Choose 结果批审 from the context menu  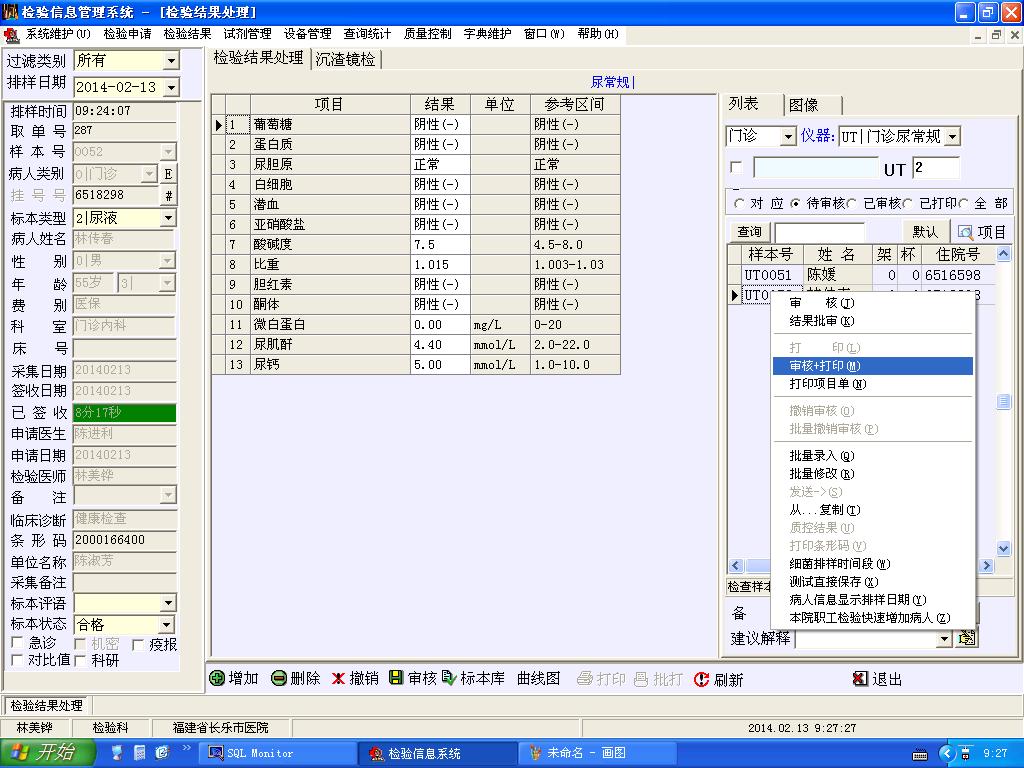872,321
